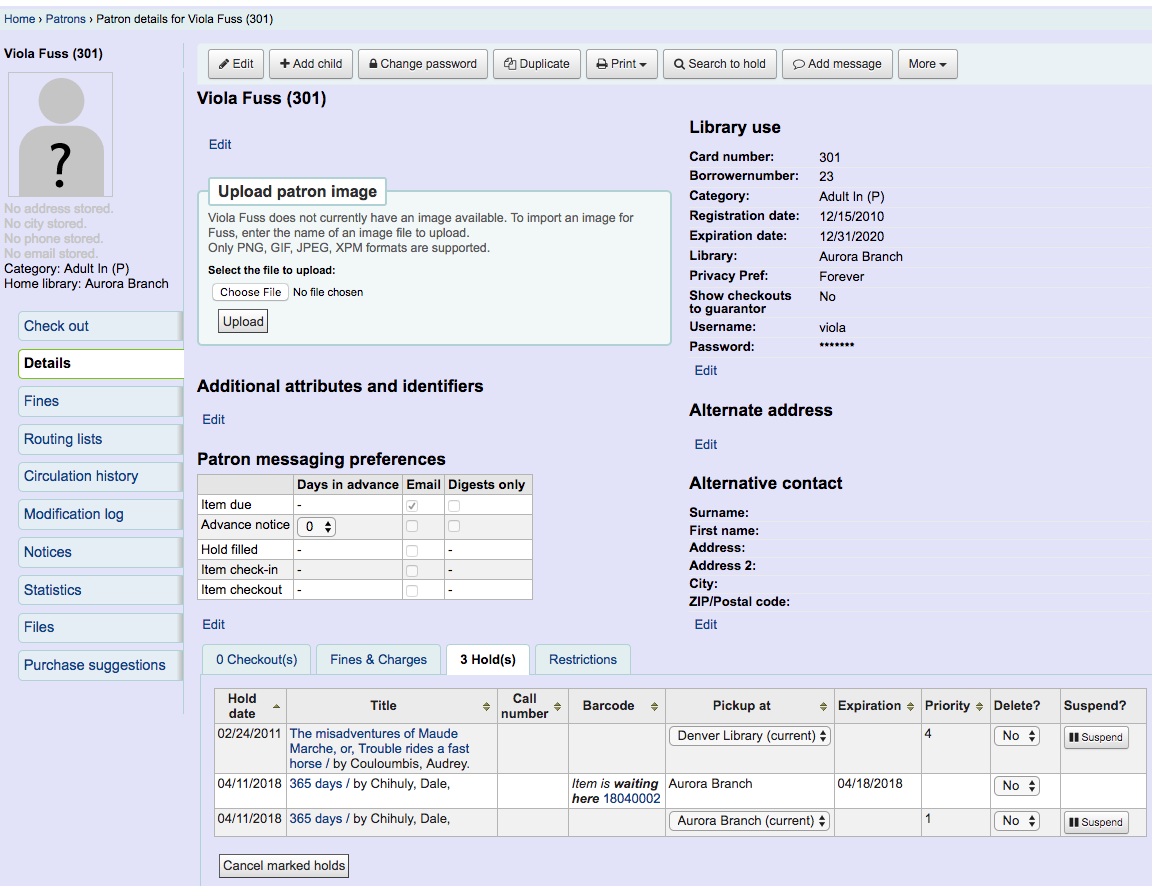Click the Duplicate patron button
Screen dimensions: 1152x886
pyautogui.click(x=537, y=64)
